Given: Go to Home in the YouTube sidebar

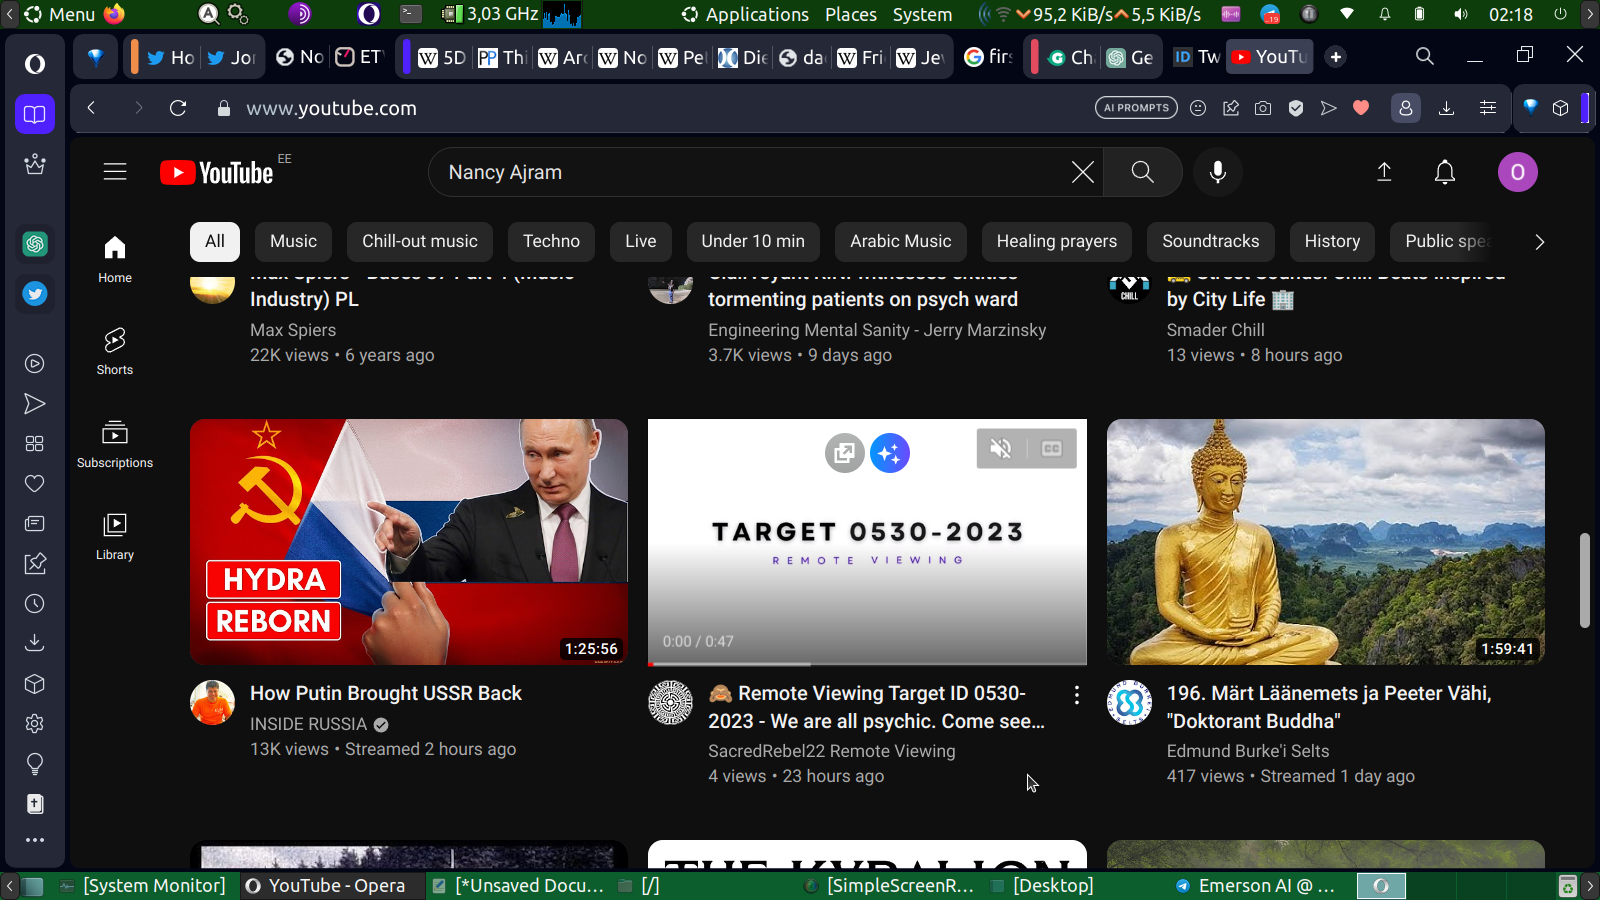Looking at the screenshot, I should pos(115,259).
